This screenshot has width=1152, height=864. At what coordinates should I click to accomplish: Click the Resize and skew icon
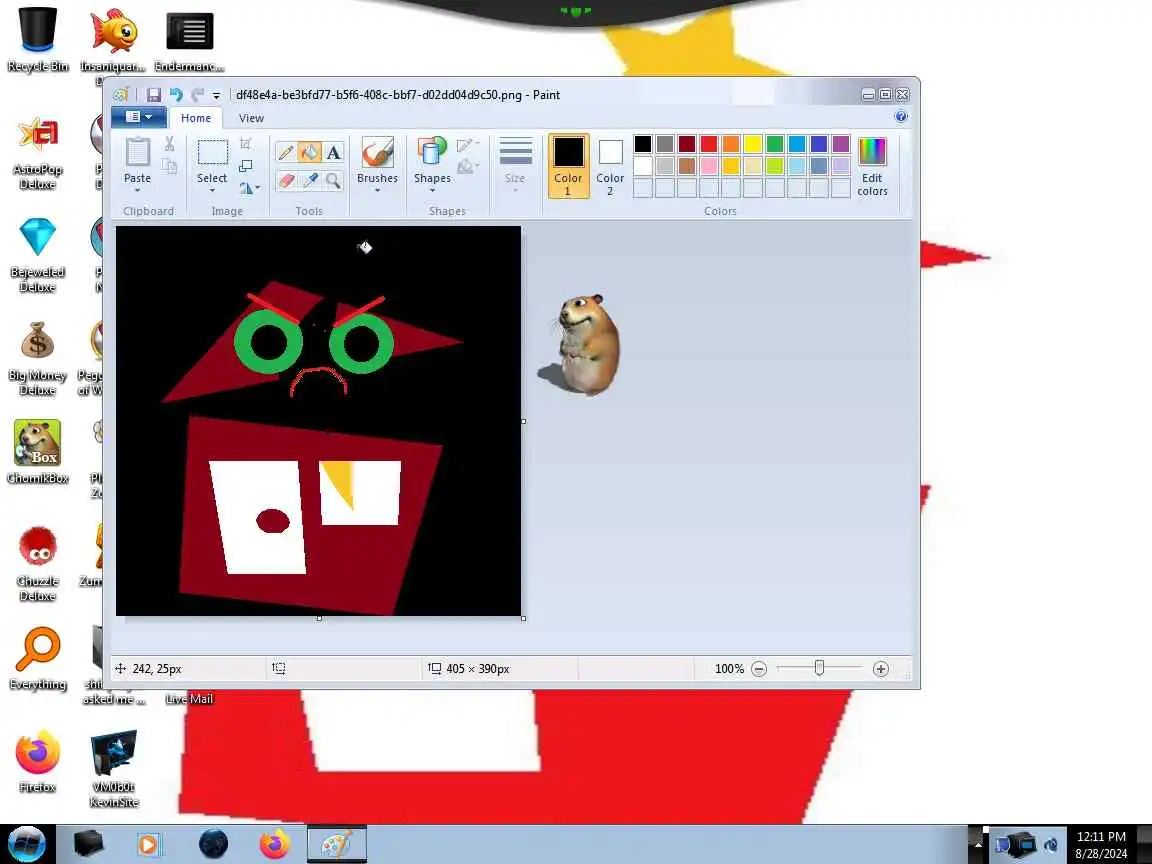[246, 166]
